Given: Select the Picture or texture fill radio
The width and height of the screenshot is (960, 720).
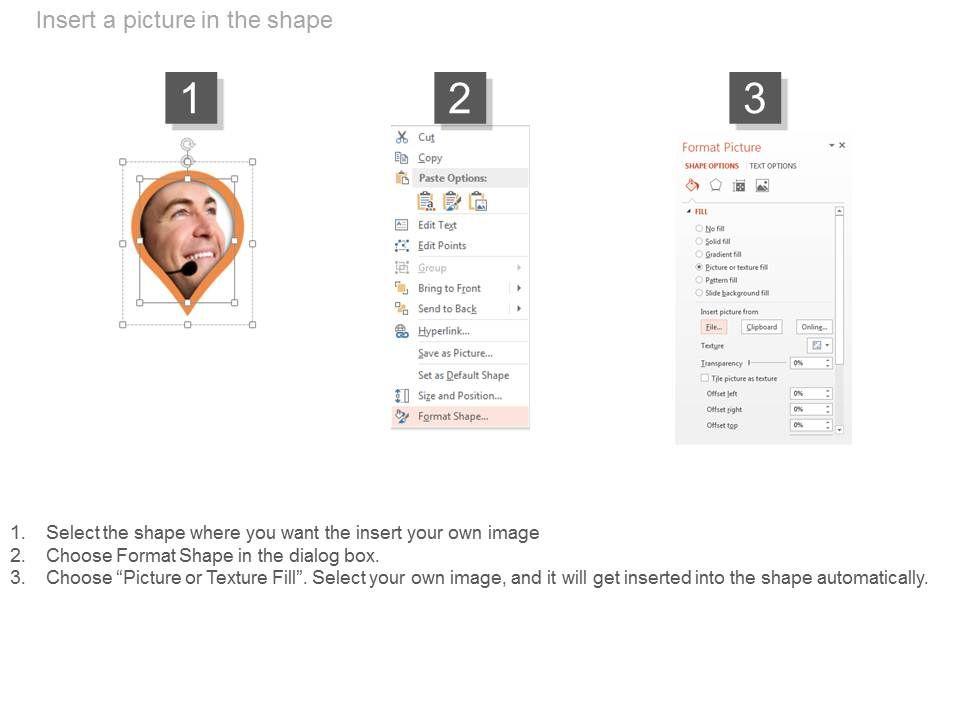Looking at the screenshot, I should coord(699,268).
